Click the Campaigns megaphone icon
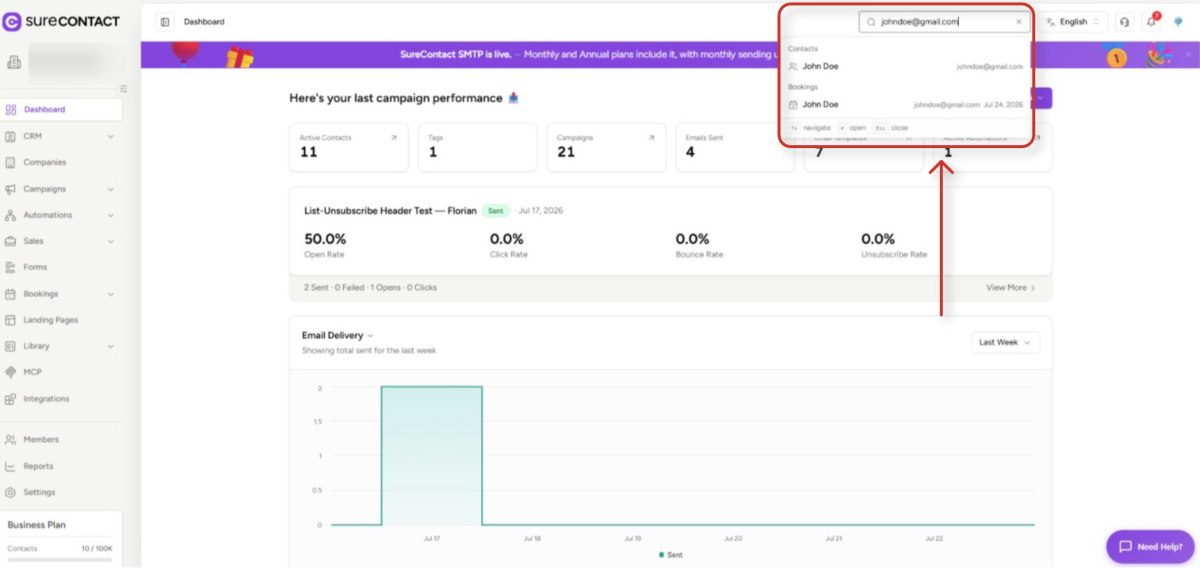 tap(11, 189)
